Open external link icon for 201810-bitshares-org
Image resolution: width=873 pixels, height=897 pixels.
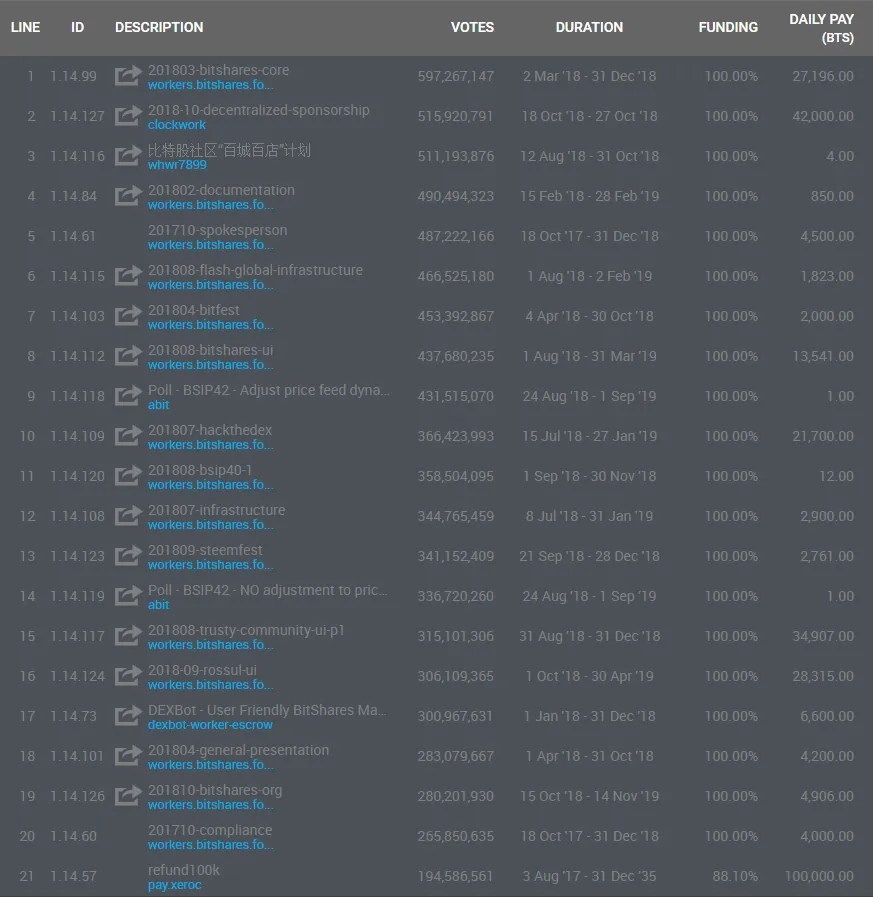128,796
